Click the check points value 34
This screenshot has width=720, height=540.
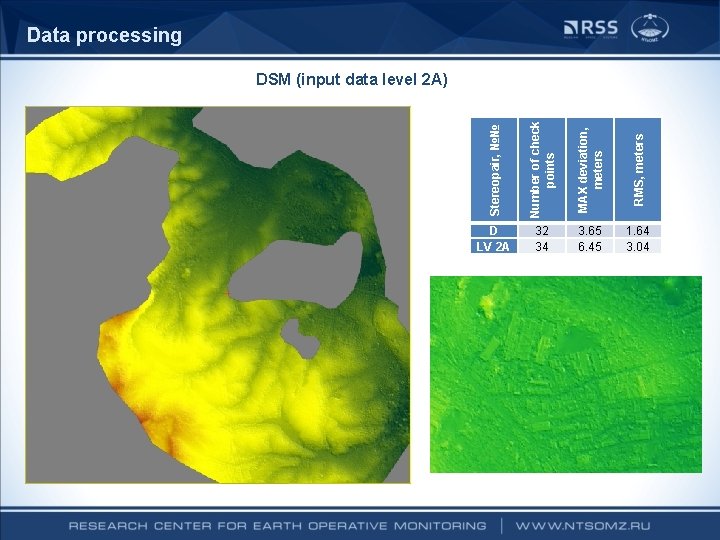point(542,247)
